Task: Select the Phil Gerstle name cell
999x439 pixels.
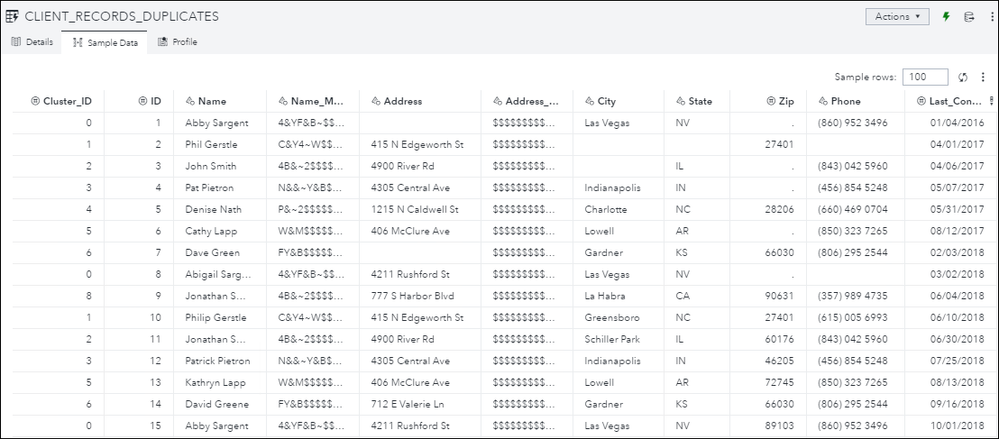Action: [220, 145]
